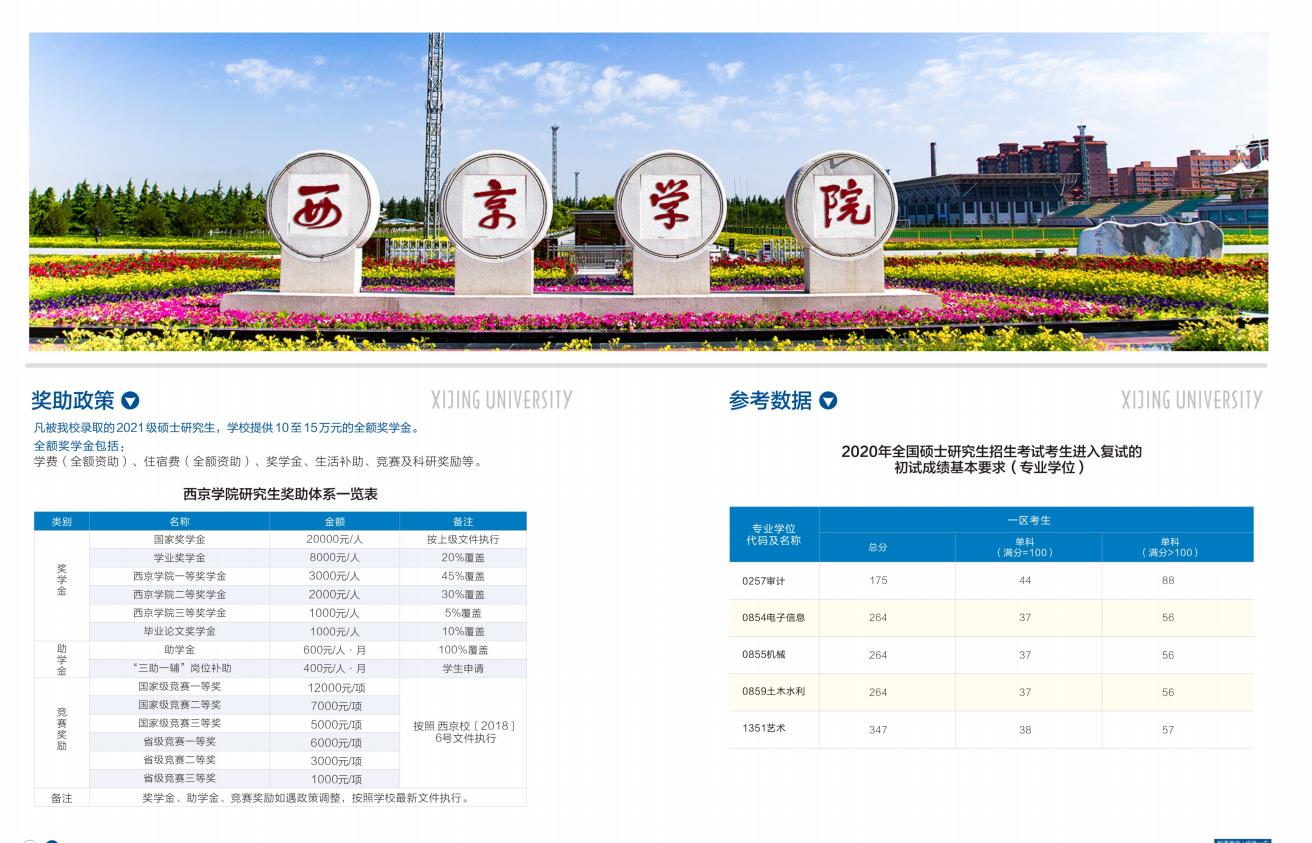Click the 国家级竞赛三等奖 cell
Viewport: 1312px width, 843px height.
[179, 723]
